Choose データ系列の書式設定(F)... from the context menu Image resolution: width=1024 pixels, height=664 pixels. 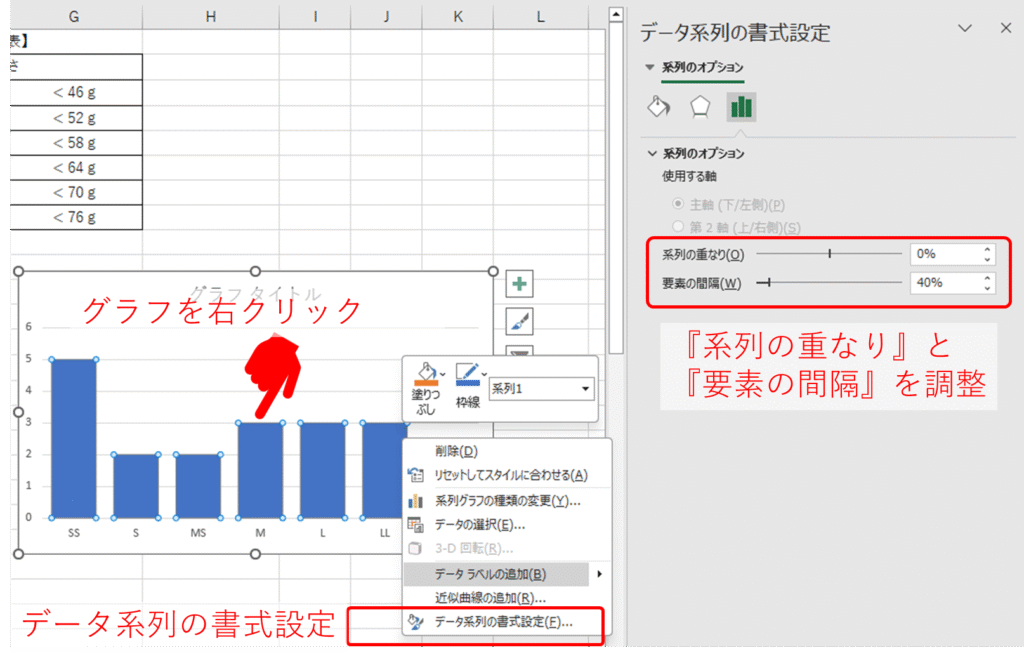click(503, 622)
